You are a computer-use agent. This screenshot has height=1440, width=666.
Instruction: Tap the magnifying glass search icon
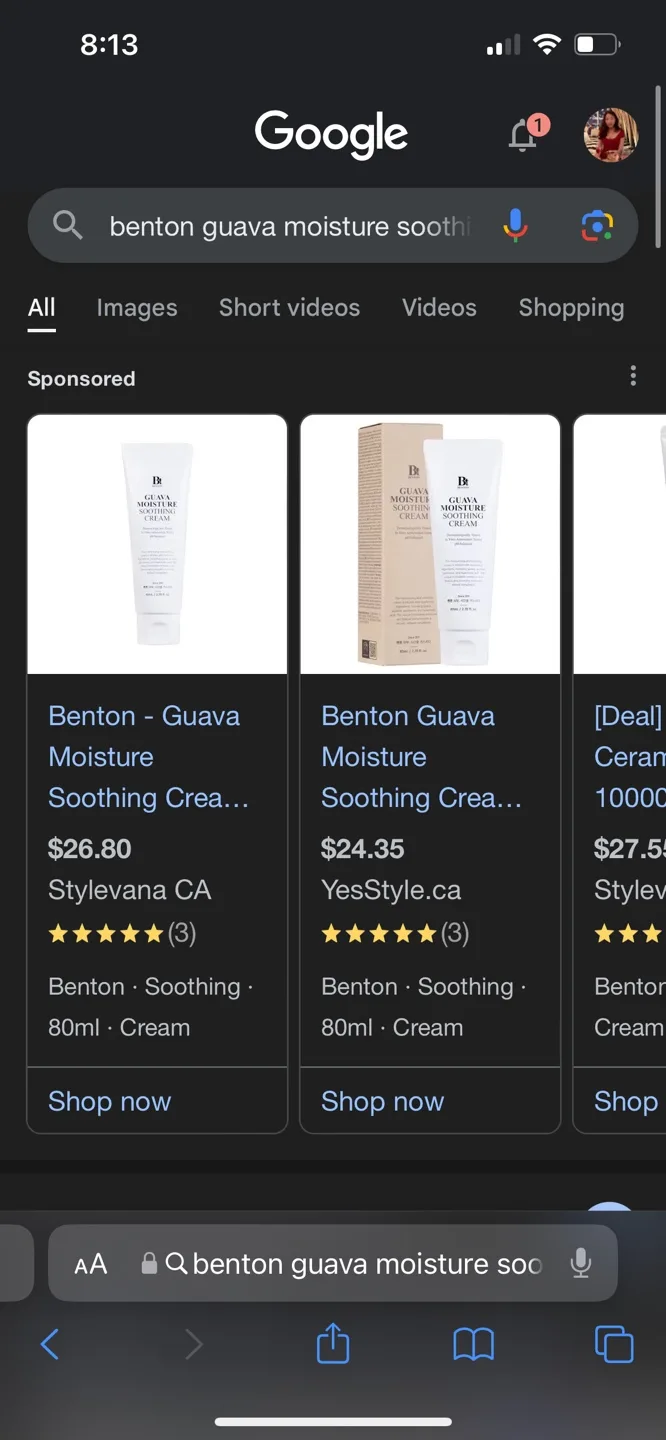pyautogui.click(x=67, y=225)
